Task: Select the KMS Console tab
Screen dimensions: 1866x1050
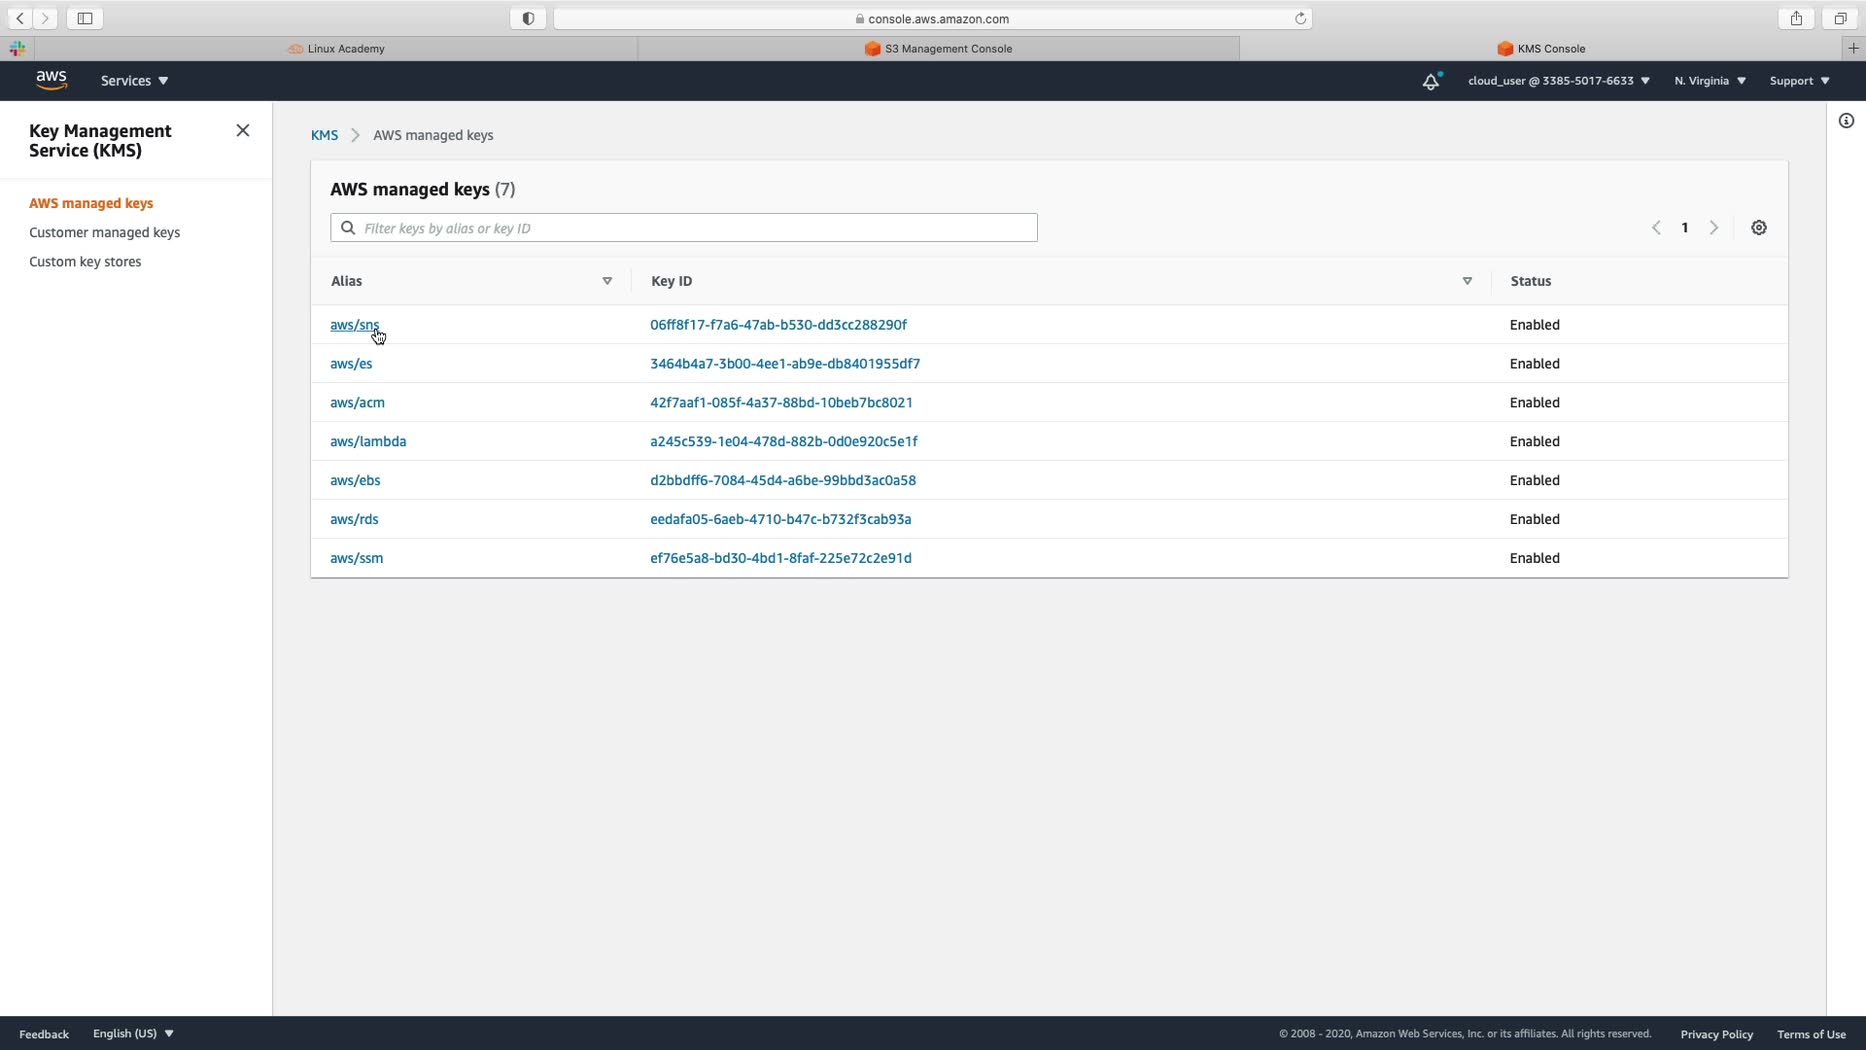Action: point(1541,48)
